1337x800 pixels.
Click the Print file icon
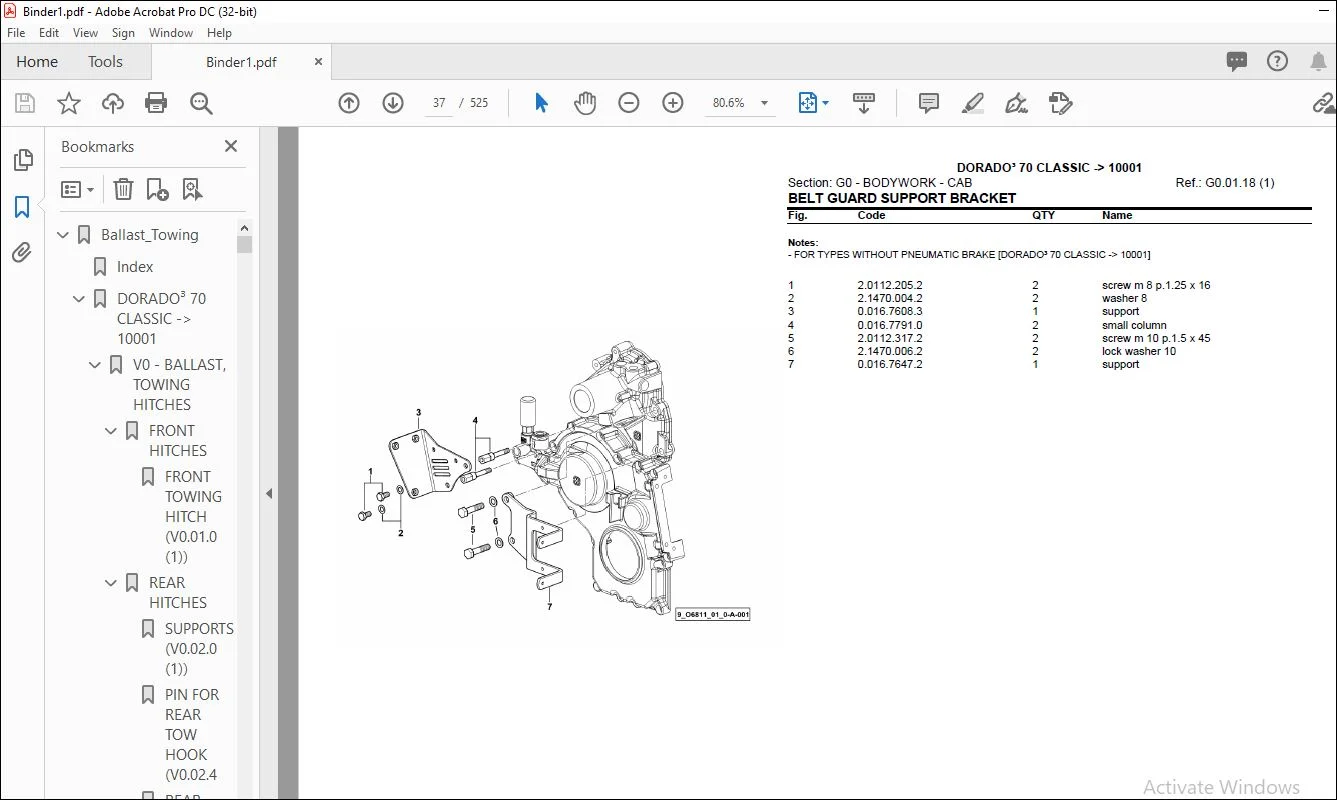point(156,103)
